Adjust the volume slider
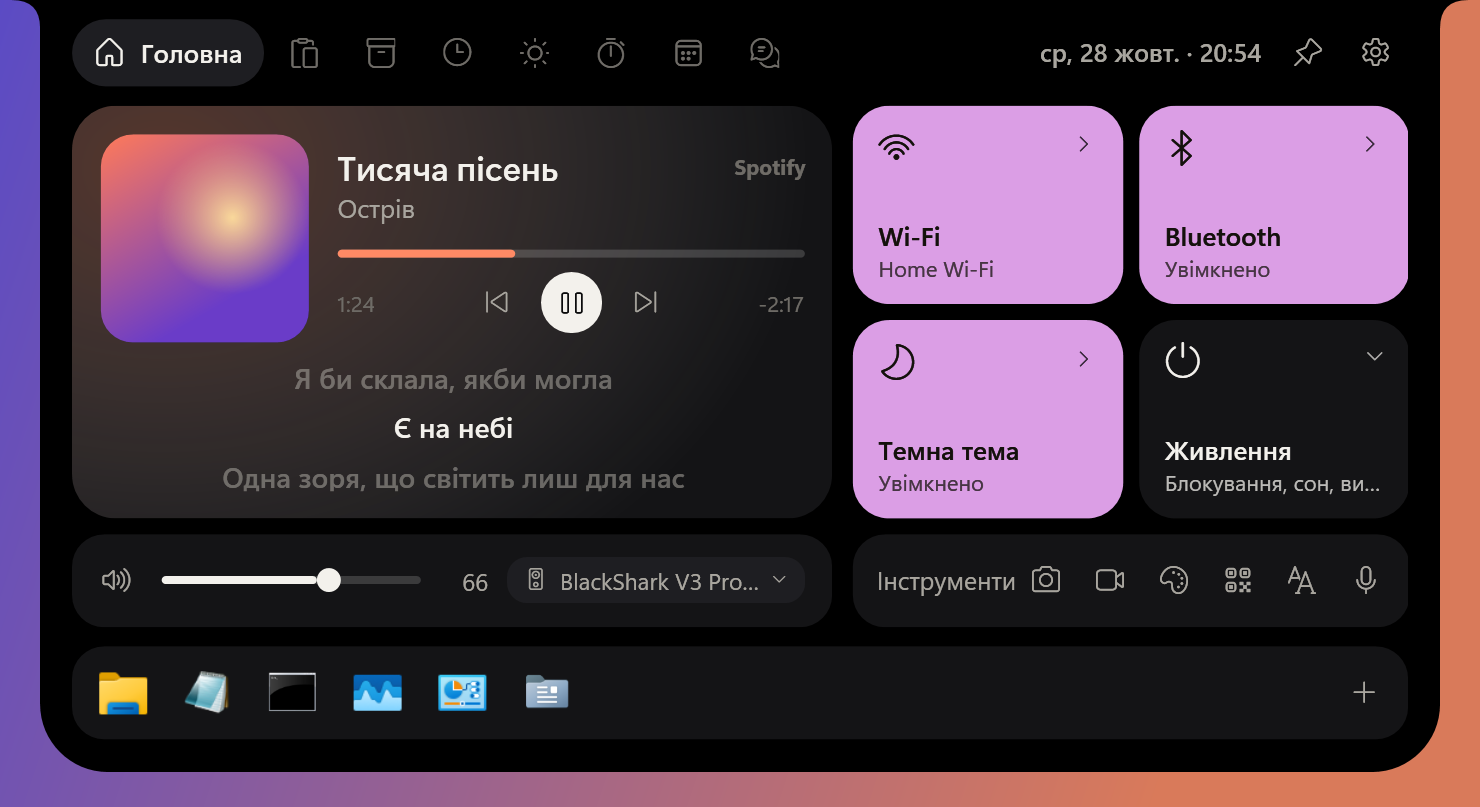Screen dimensions: 1480x807 pyautogui.click(x=291, y=580)
